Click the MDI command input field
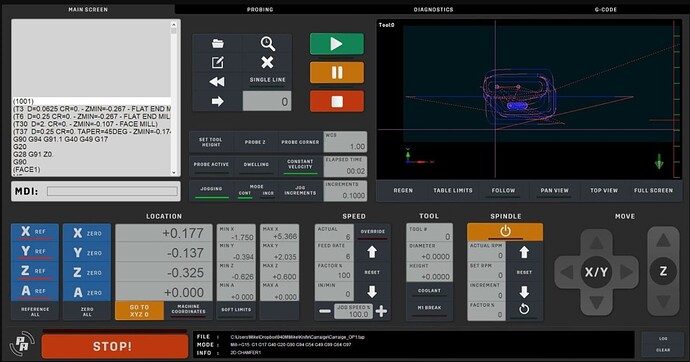 (x=112, y=191)
